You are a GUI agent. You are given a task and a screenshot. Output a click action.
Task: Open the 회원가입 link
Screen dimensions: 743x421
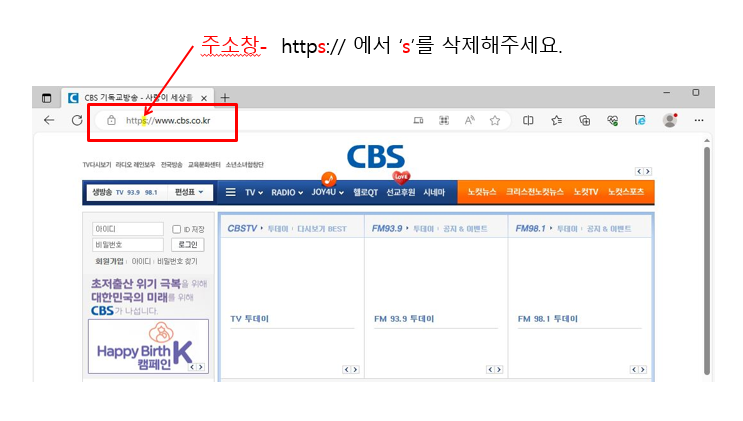(109, 261)
